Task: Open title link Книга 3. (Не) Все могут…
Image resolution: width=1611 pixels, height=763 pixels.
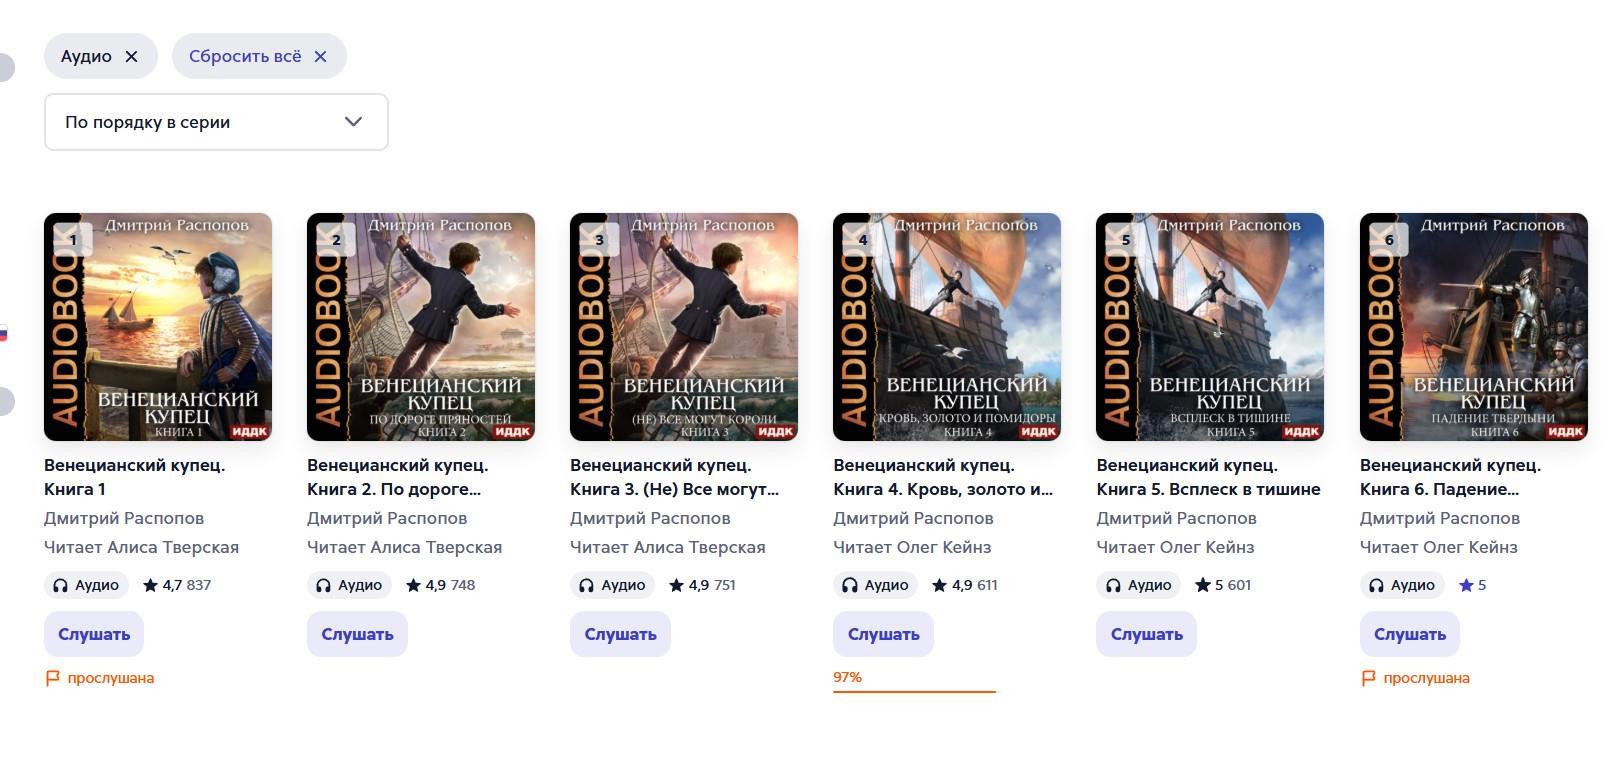Action: point(674,477)
